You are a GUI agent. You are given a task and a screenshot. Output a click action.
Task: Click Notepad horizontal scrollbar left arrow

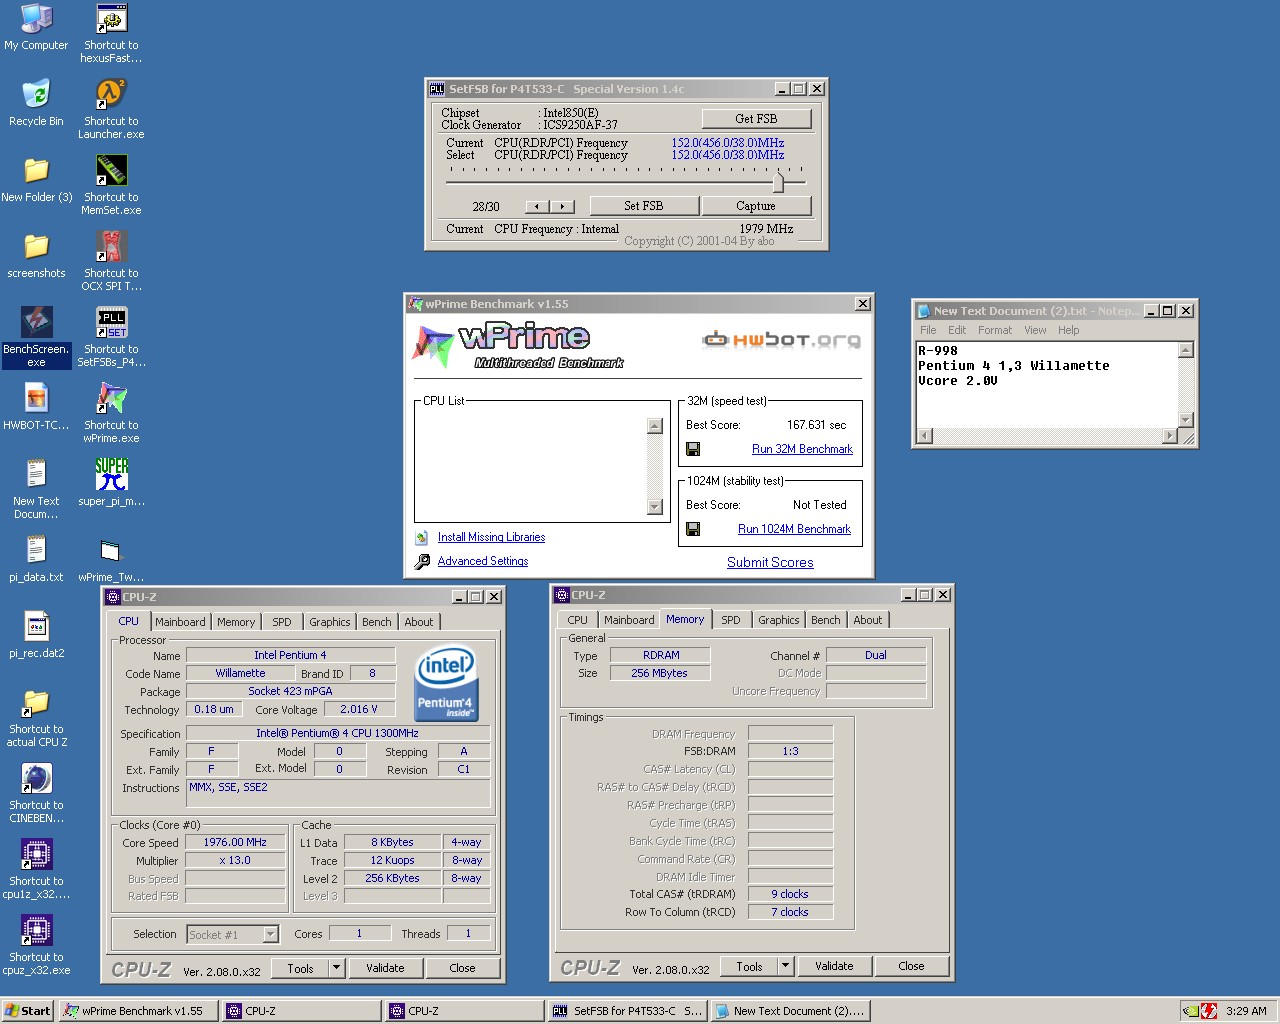[x=925, y=435]
